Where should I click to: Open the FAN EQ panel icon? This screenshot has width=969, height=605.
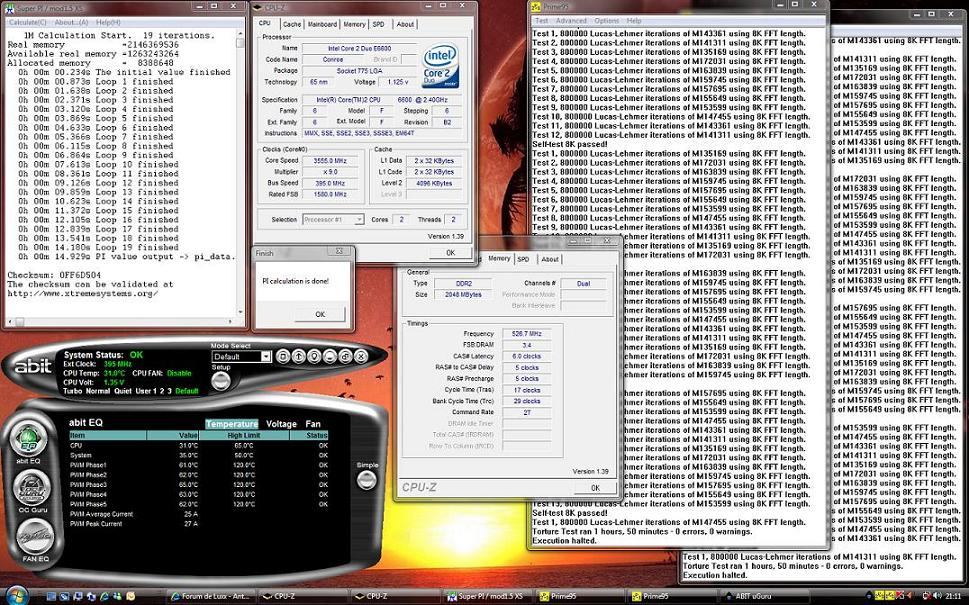coord(35,536)
